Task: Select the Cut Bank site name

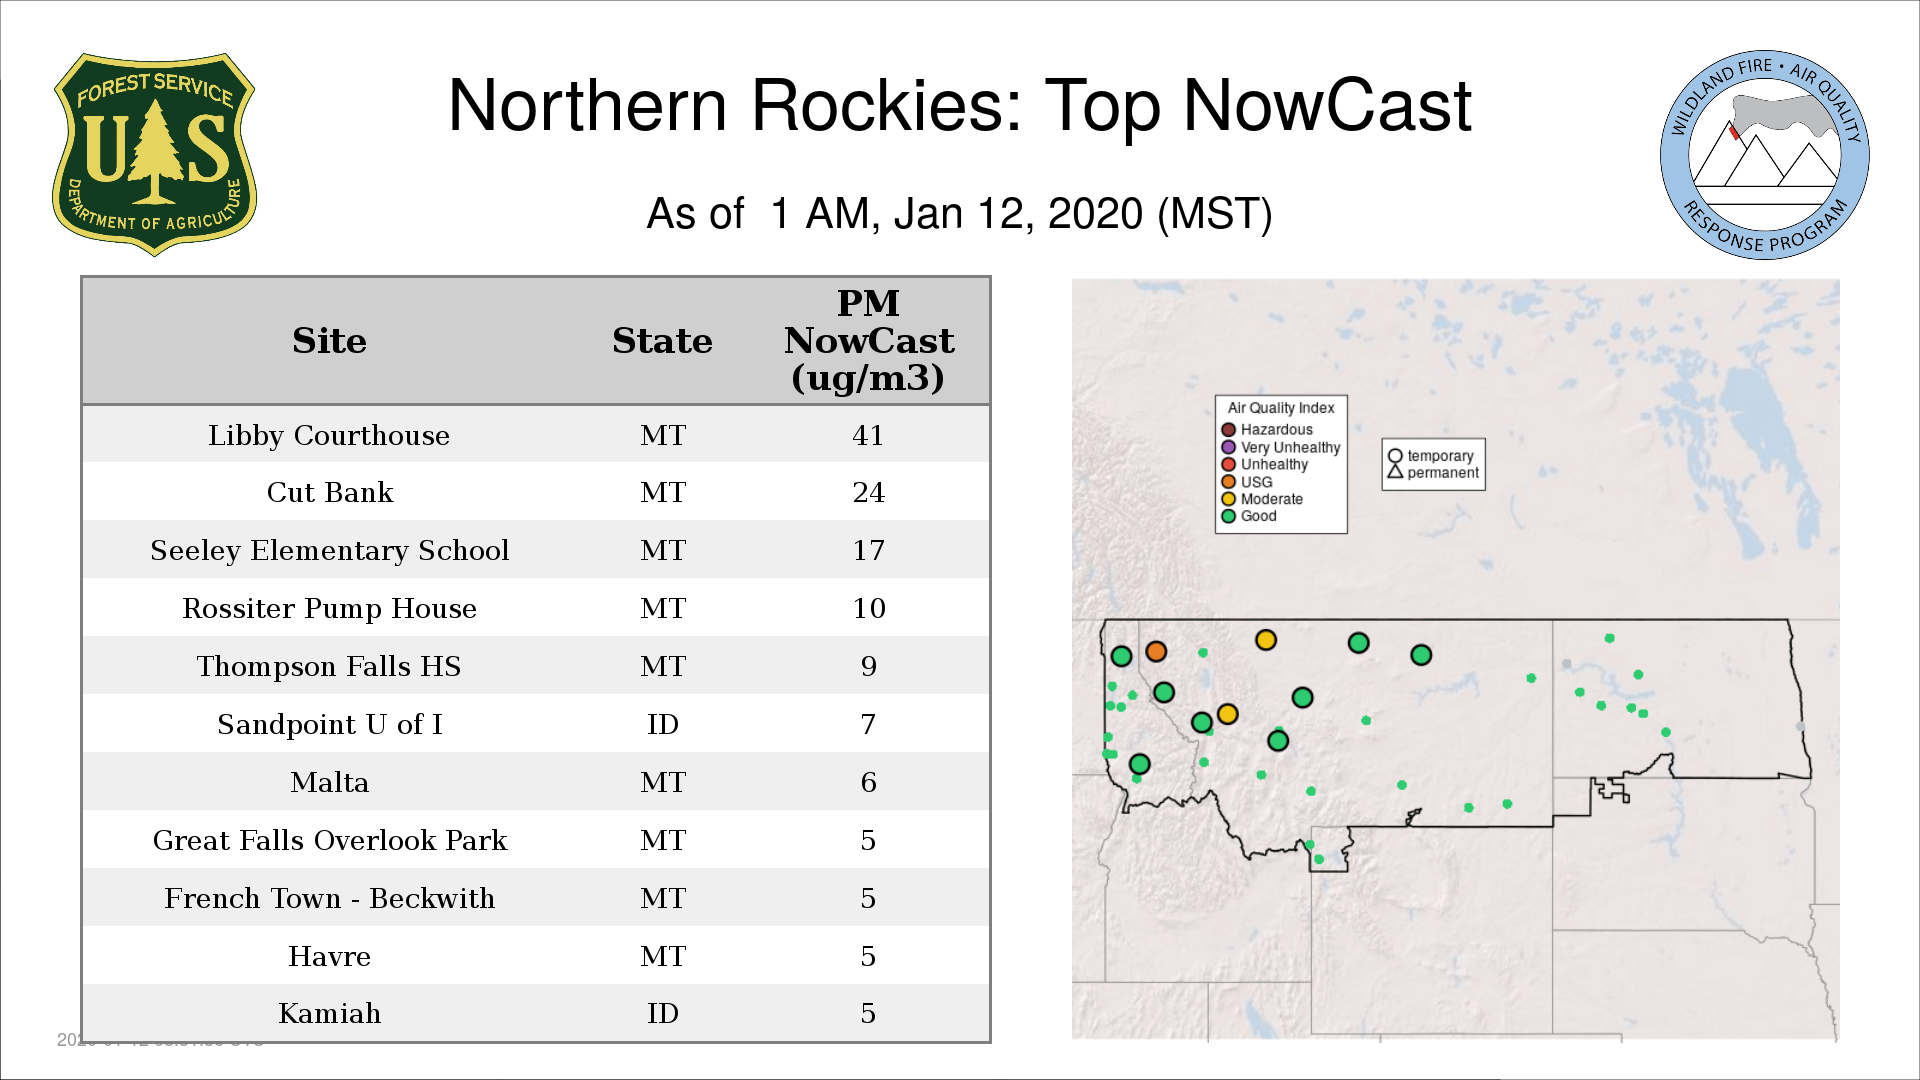Action: pos(329,492)
